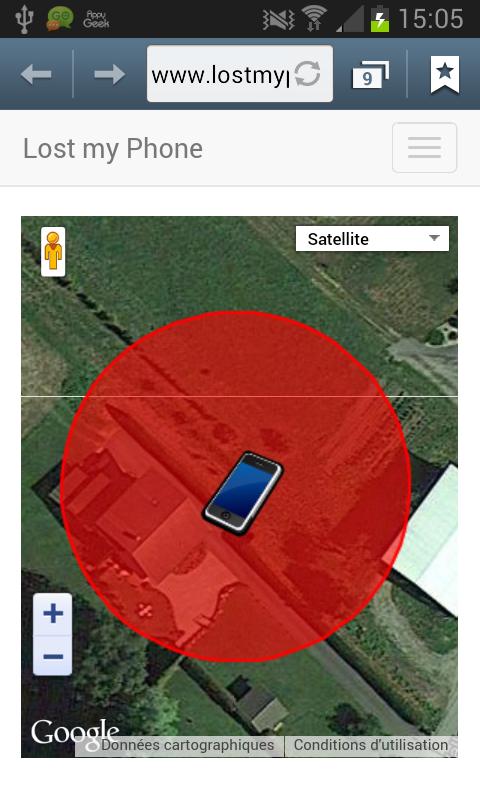Select the Street View pegman icon
The width and height of the screenshot is (480, 800).
(53, 252)
